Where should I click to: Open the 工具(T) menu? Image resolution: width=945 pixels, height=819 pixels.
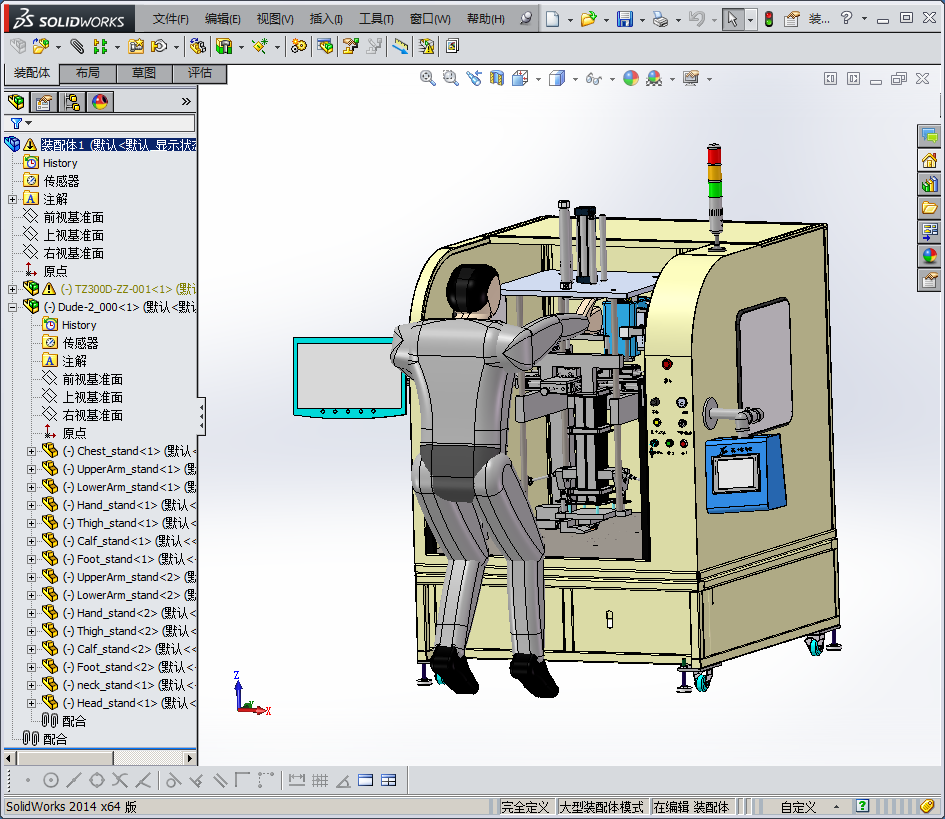click(376, 19)
